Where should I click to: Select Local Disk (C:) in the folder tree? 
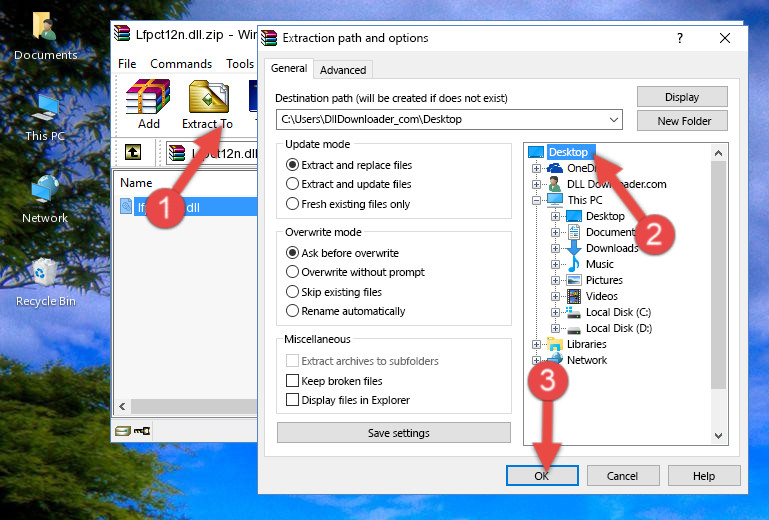click(x=618, y=312)
